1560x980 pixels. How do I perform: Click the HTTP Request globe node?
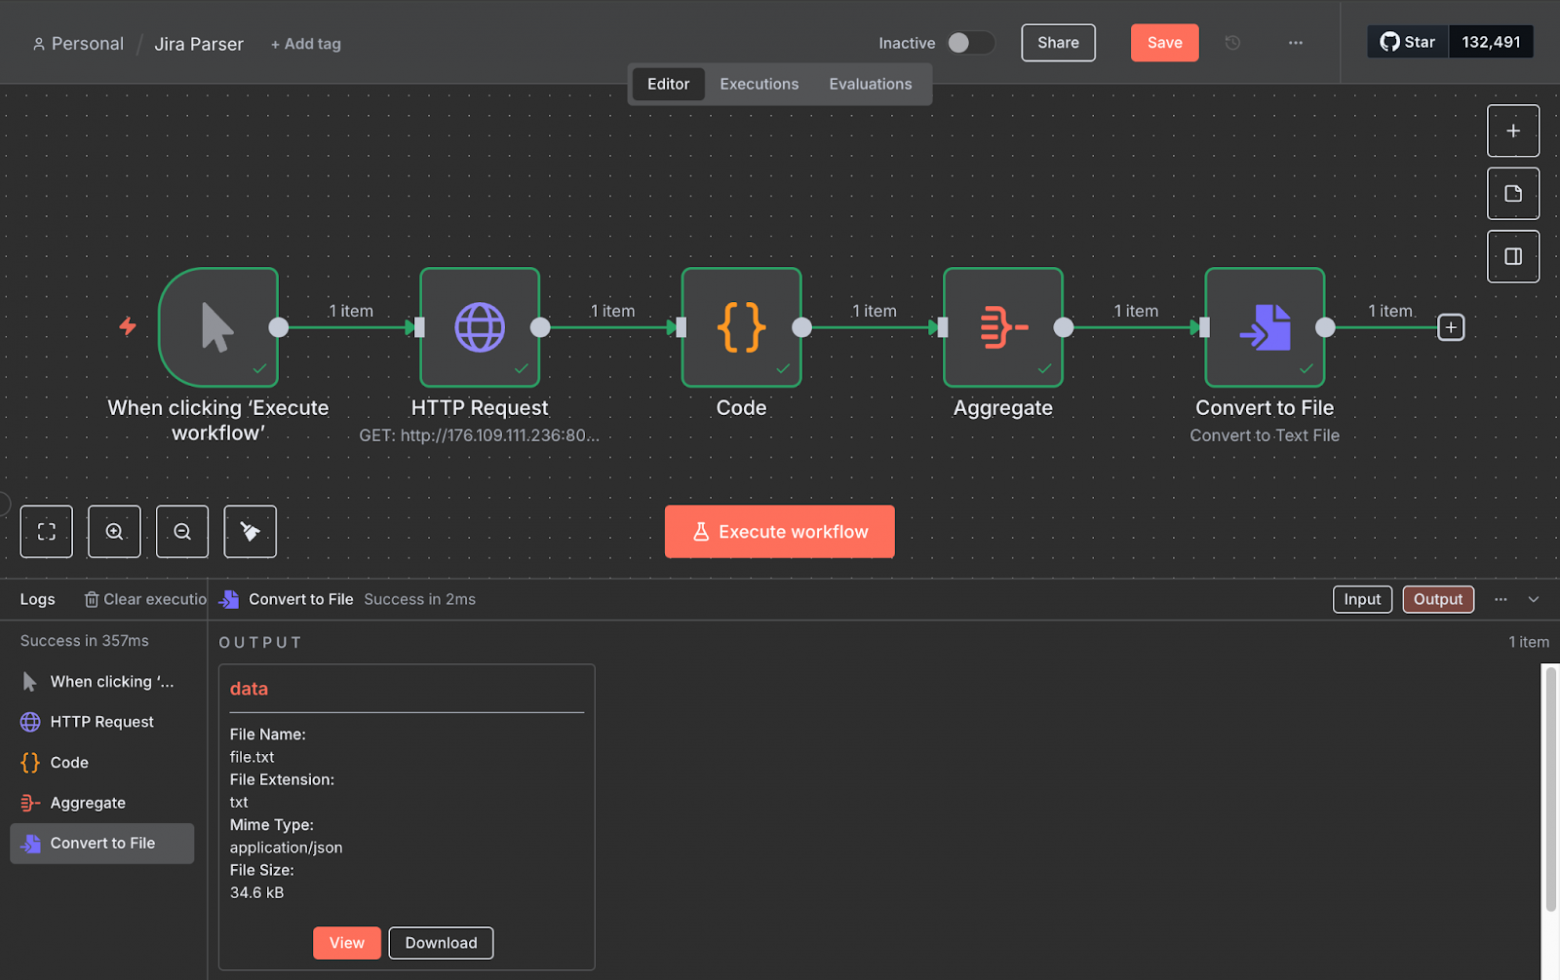coord(479,327)
